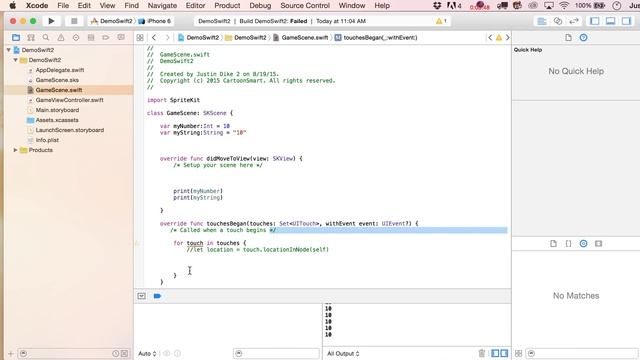Open Main.storyboard
The width and height of the screenshot is (640, 360).
point(57,110)
